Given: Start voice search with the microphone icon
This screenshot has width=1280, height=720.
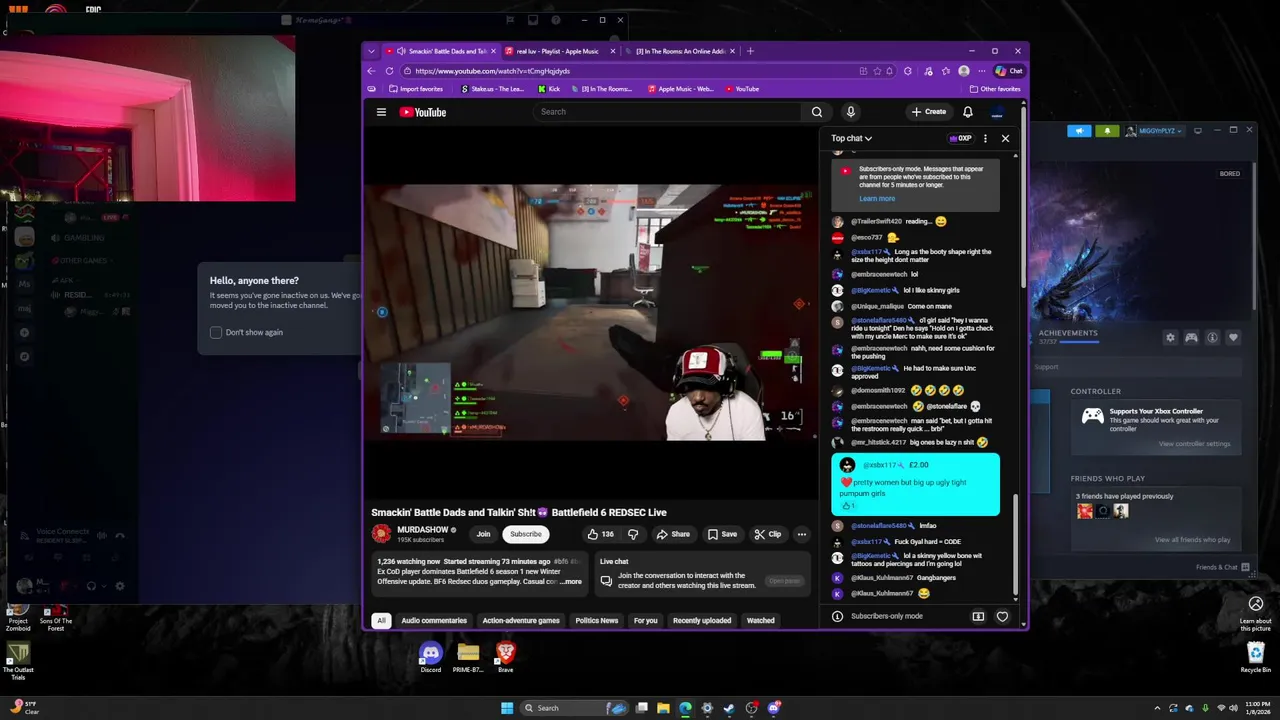Looking at the screenshot, I should [850, 112].
